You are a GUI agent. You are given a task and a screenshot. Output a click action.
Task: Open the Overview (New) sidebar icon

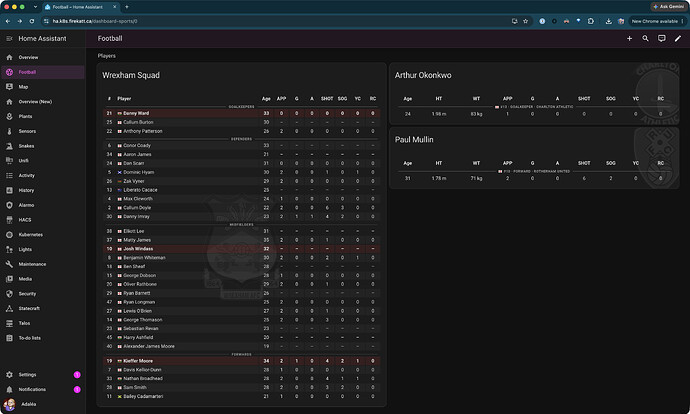[9, 102]
